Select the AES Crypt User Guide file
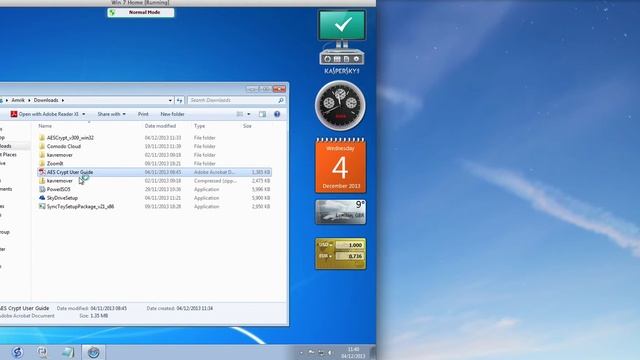This screenshot has height=360, width=640. (x=154, y=172)
